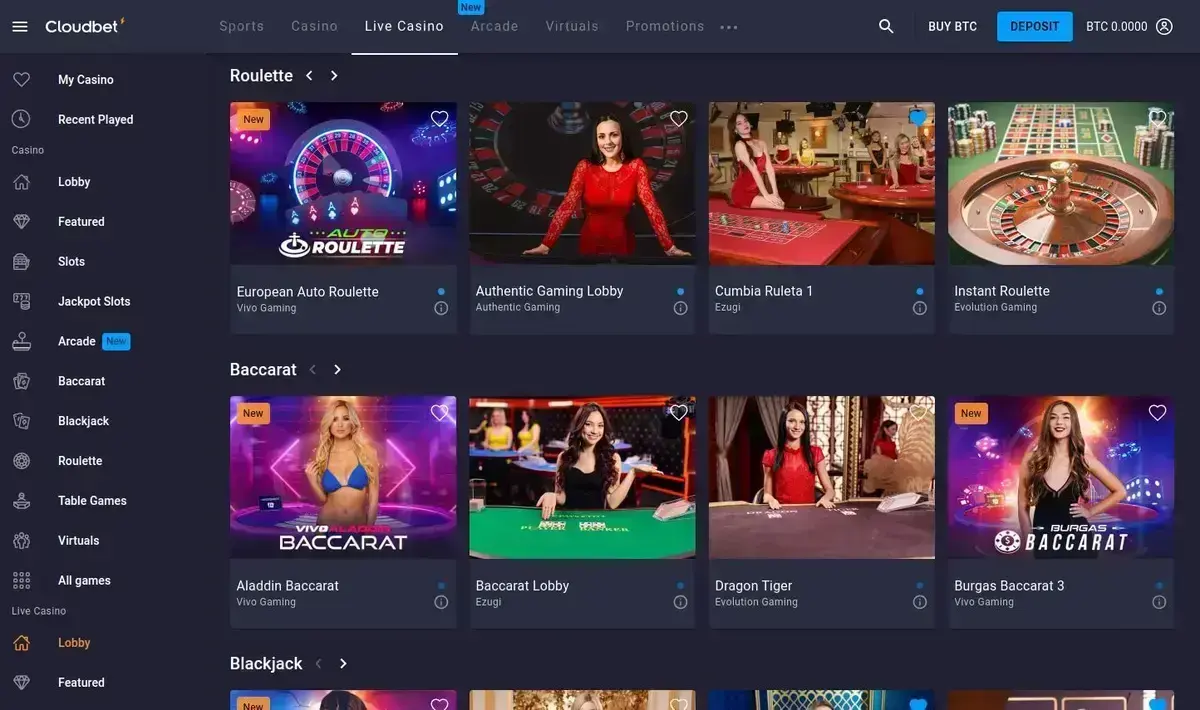
Task: Click the Table Games icon
Action: point(21,500)
